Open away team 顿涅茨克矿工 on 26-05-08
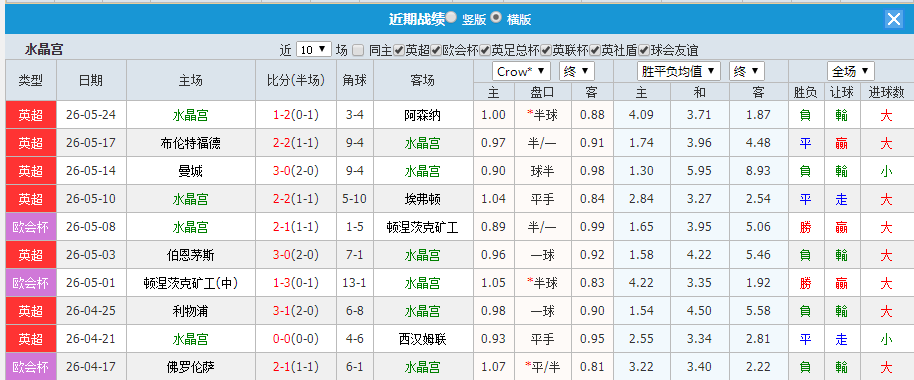Image resolution: width=914 pixels, height=380 pixels. point(423,227)
